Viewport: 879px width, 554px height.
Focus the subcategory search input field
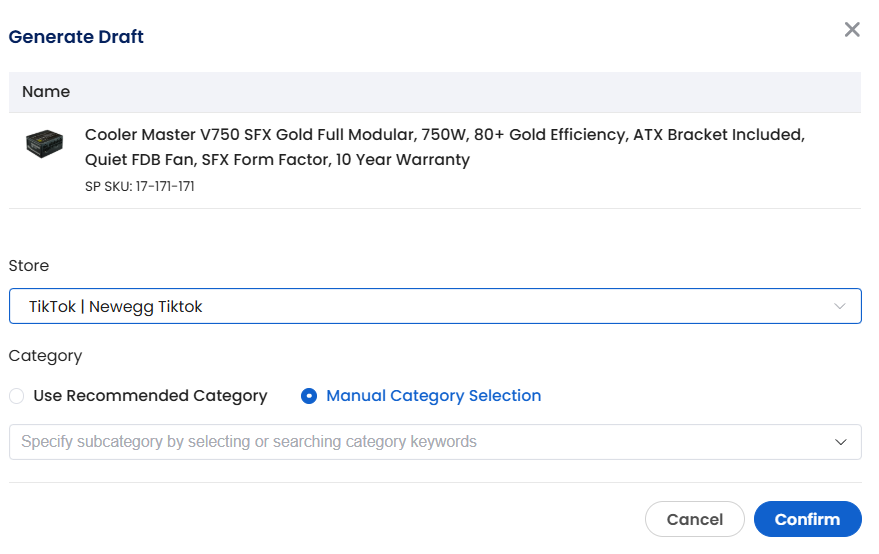point(435,442)
